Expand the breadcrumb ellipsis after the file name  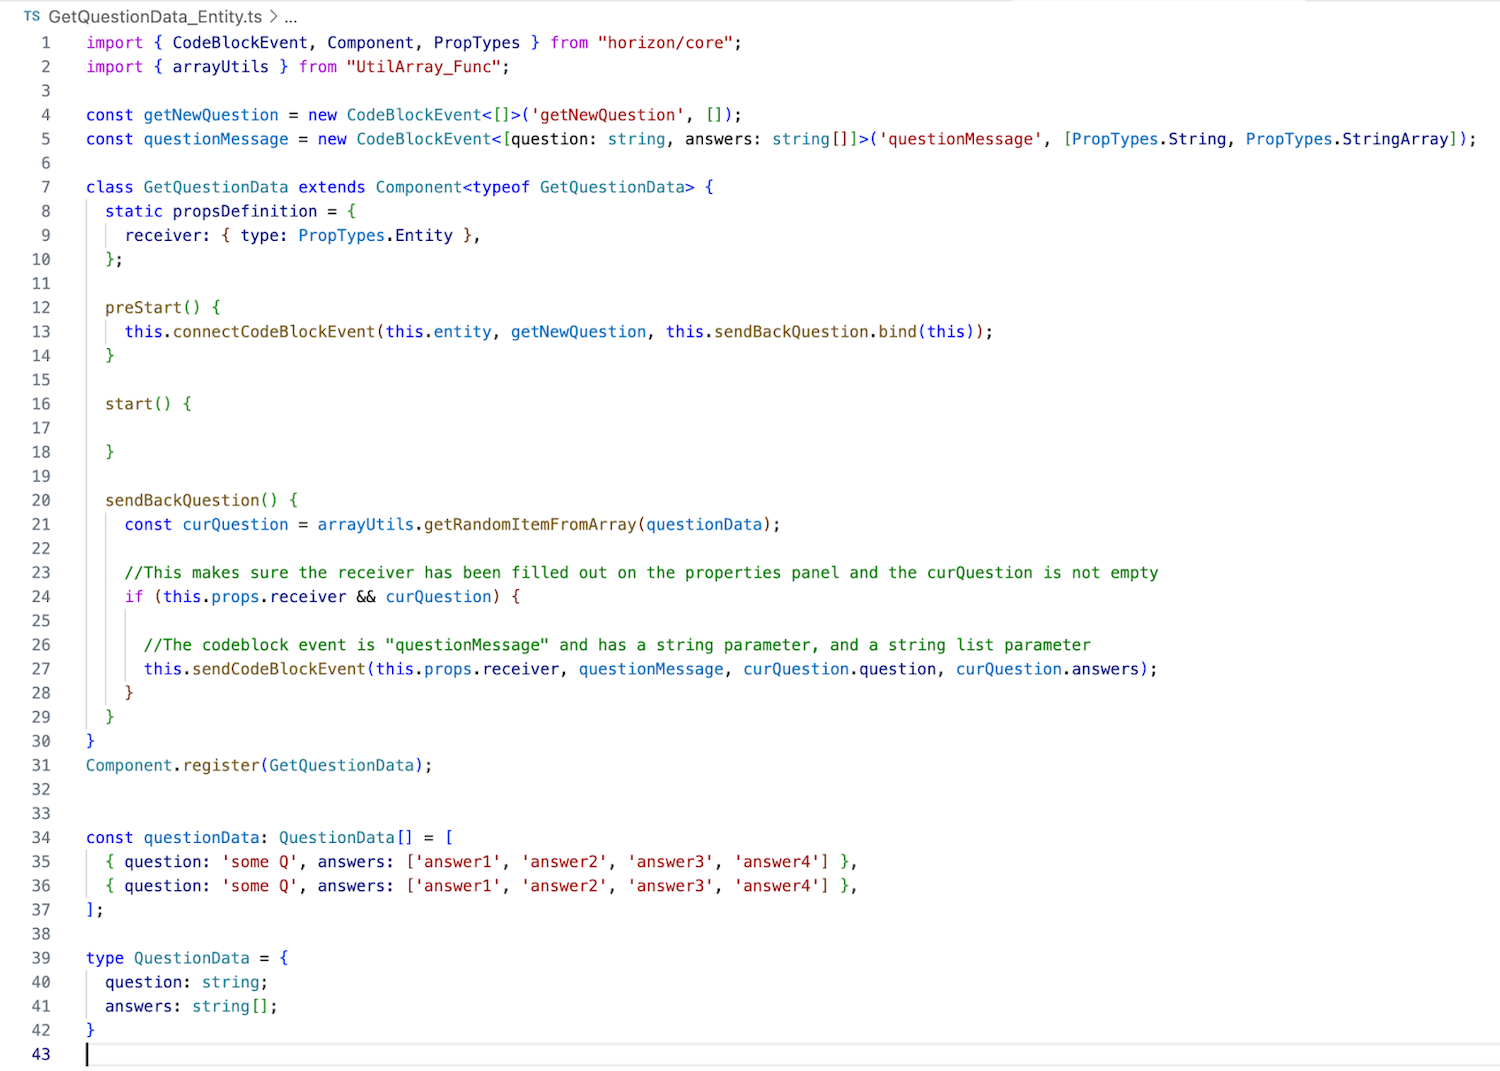(x=291, y=17)
